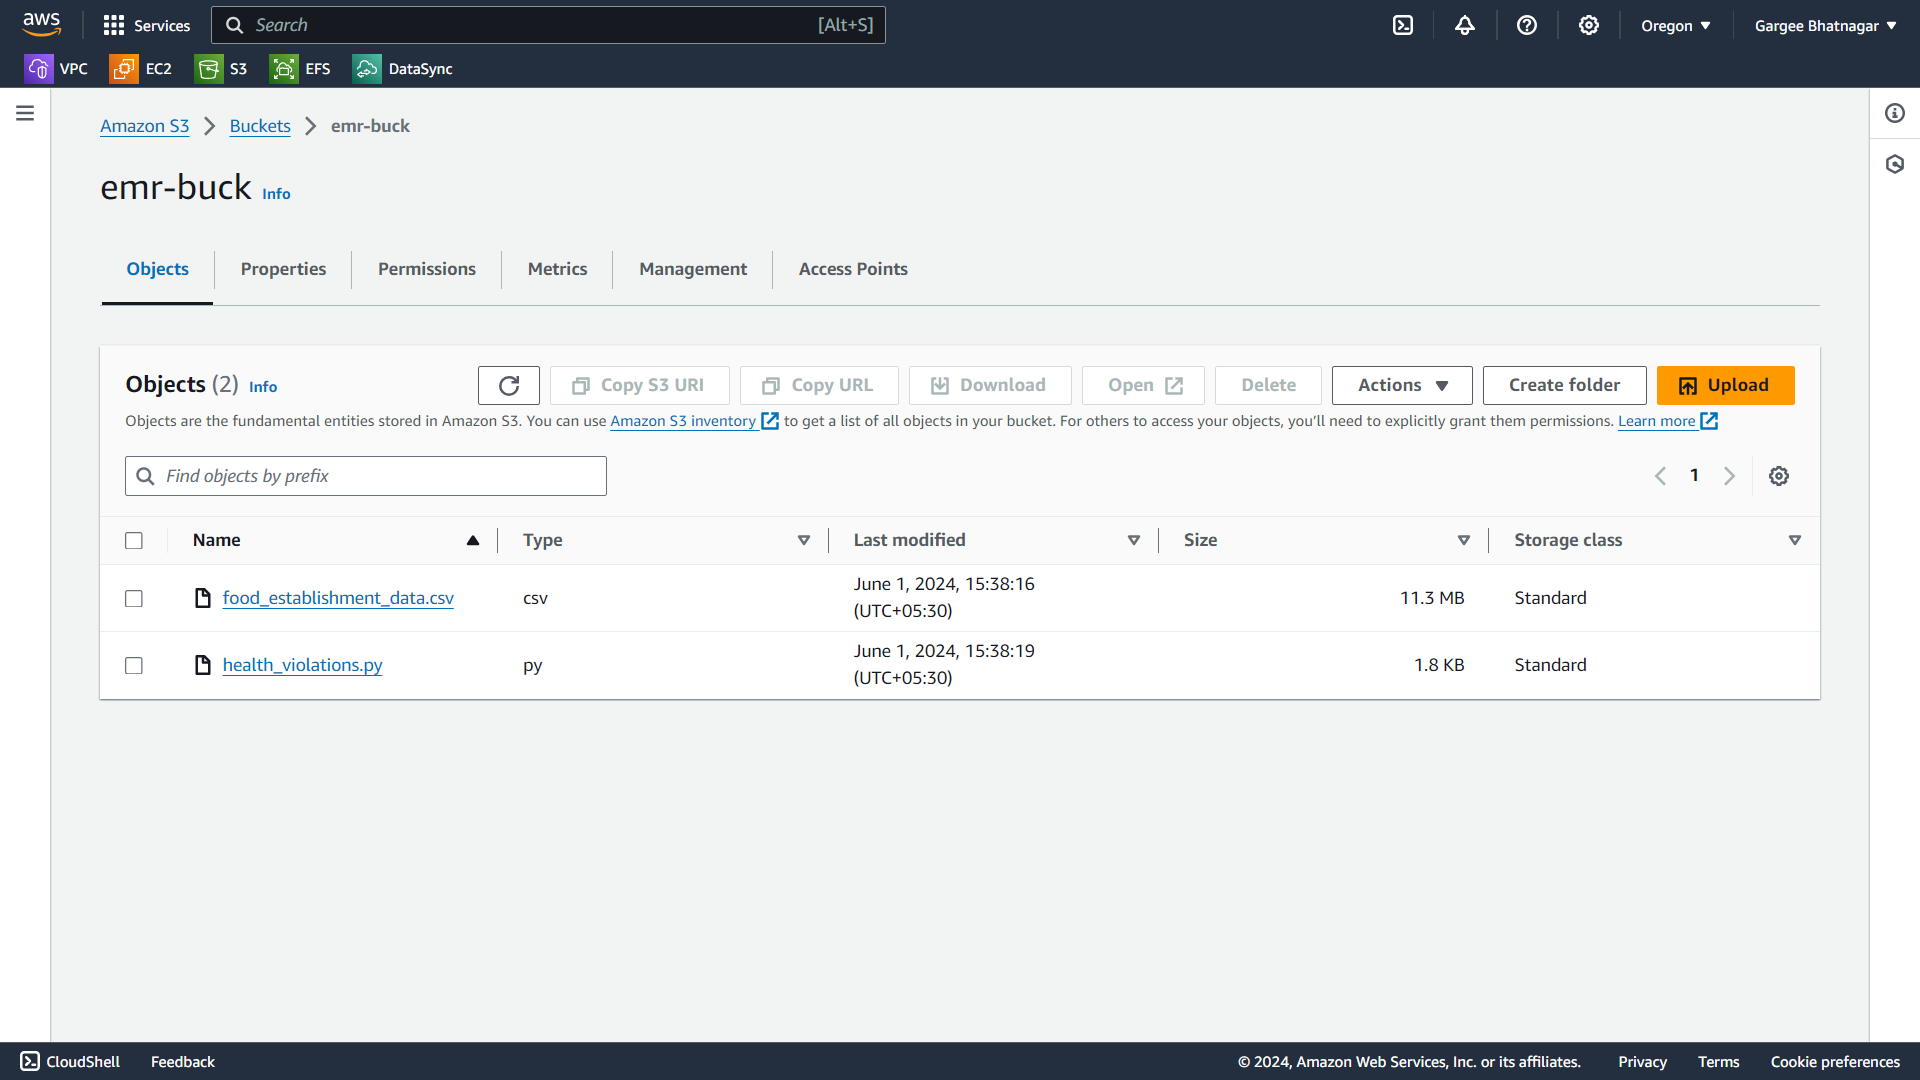Click the refresh objects icon button
The width and height of the screenshot is (1920, 1080).
[508, 385]
